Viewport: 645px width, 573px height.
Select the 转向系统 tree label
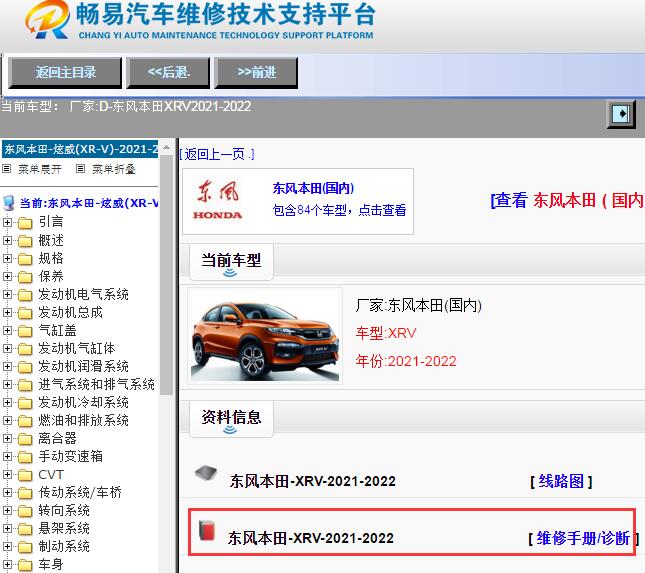[x=64, y=510]
